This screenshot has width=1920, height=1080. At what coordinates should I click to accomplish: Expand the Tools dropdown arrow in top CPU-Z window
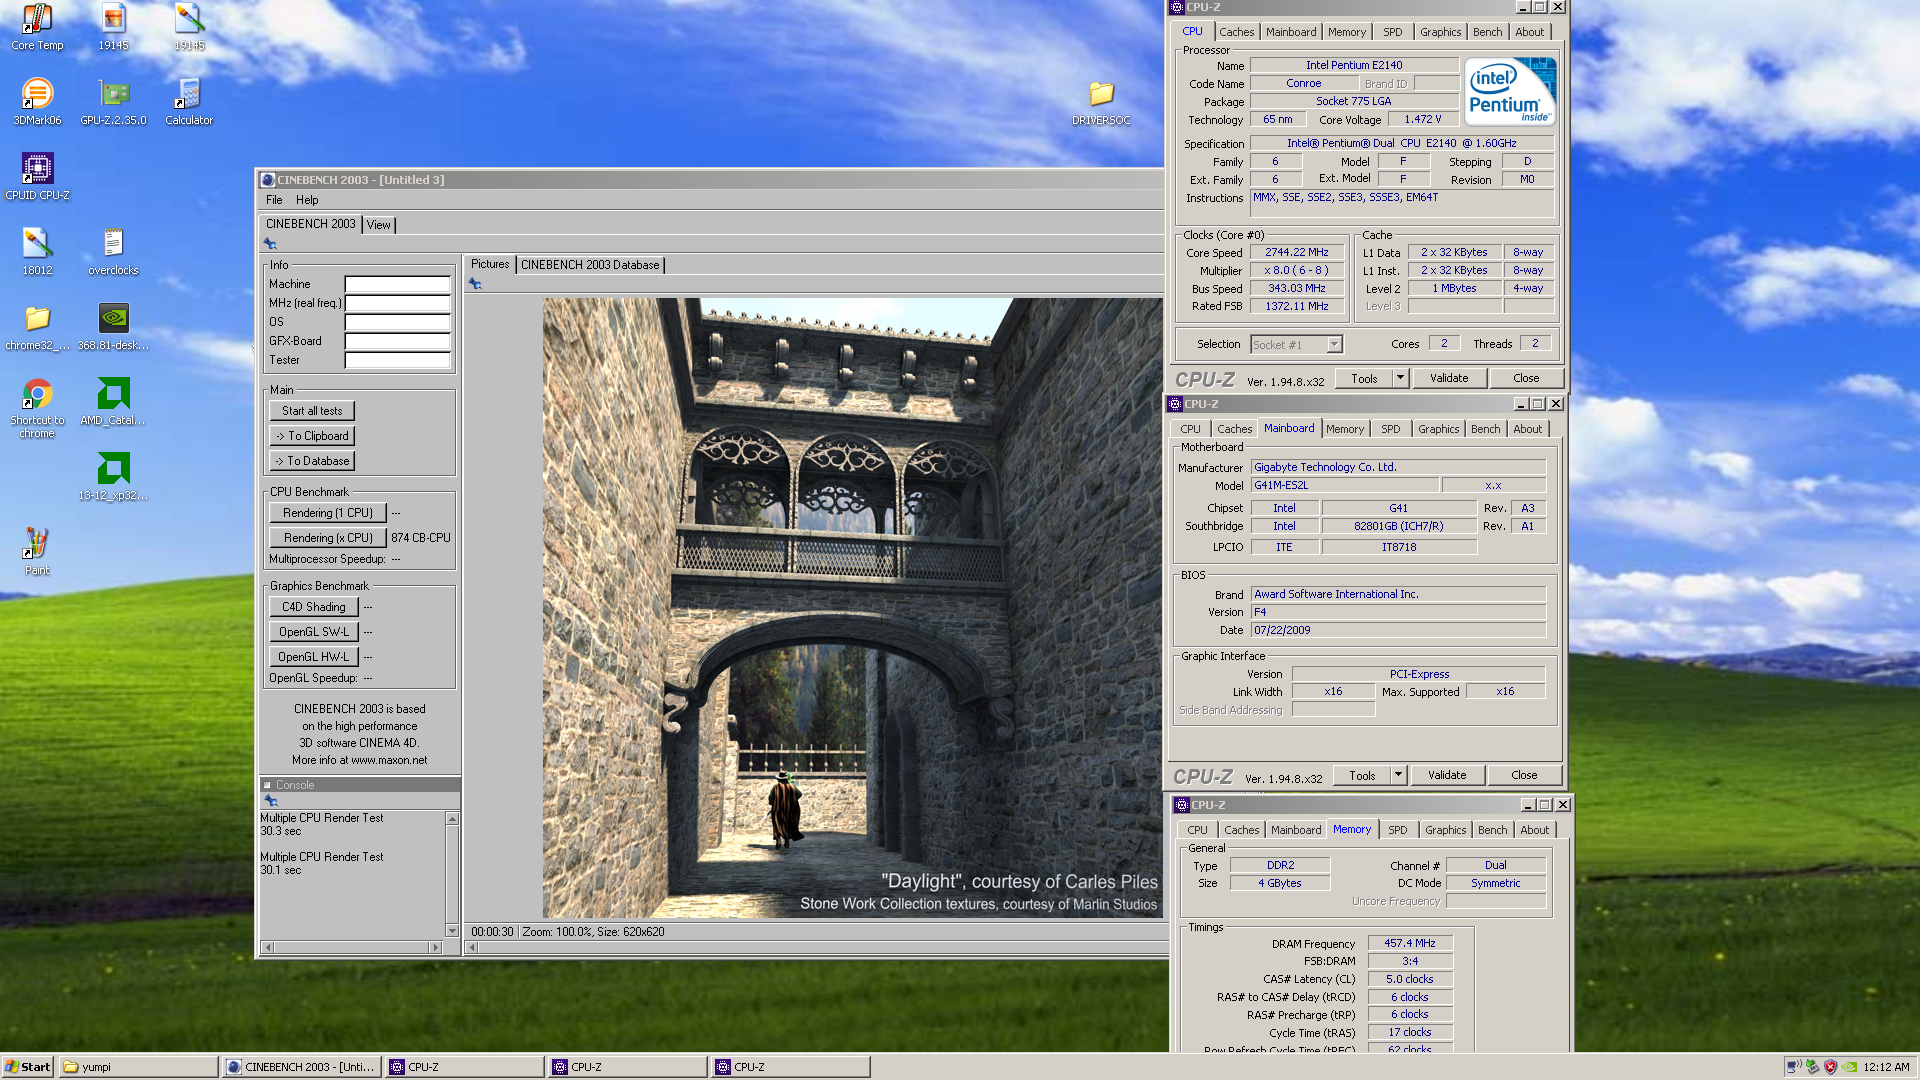(x=1400, y=378)
